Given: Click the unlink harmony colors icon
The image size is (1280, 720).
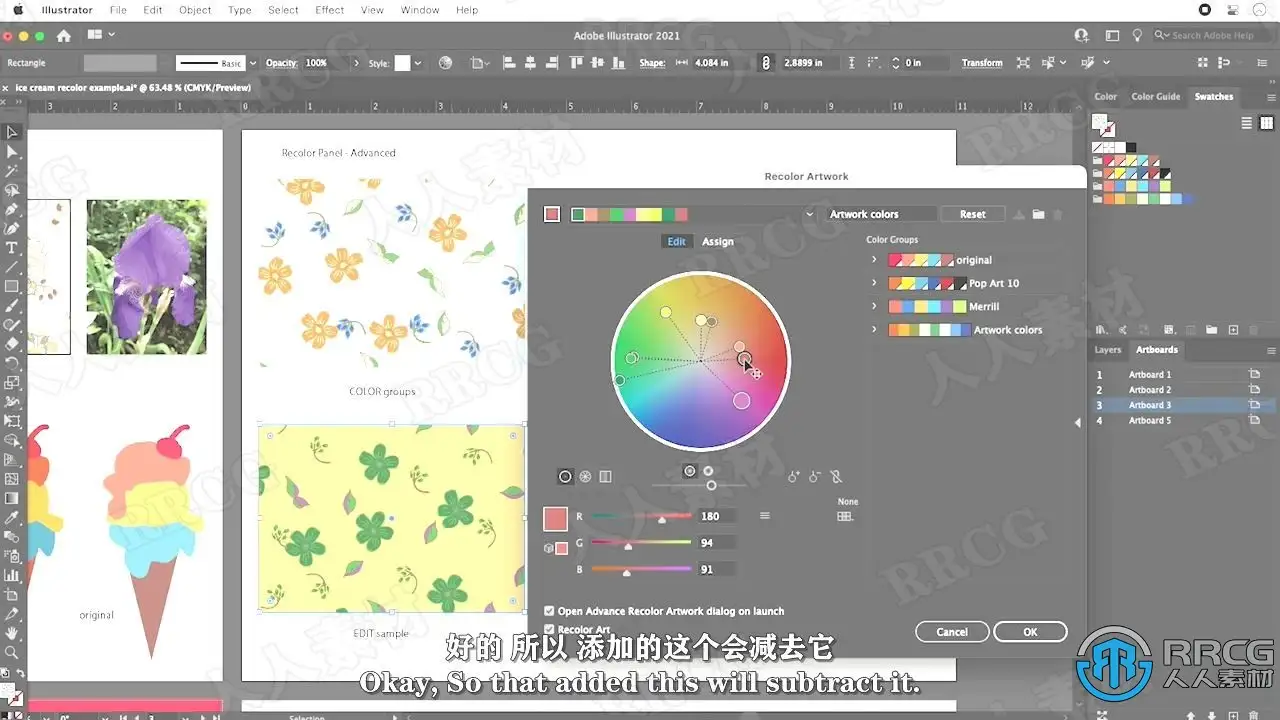Looking at the screenshot, I should 836,477.
